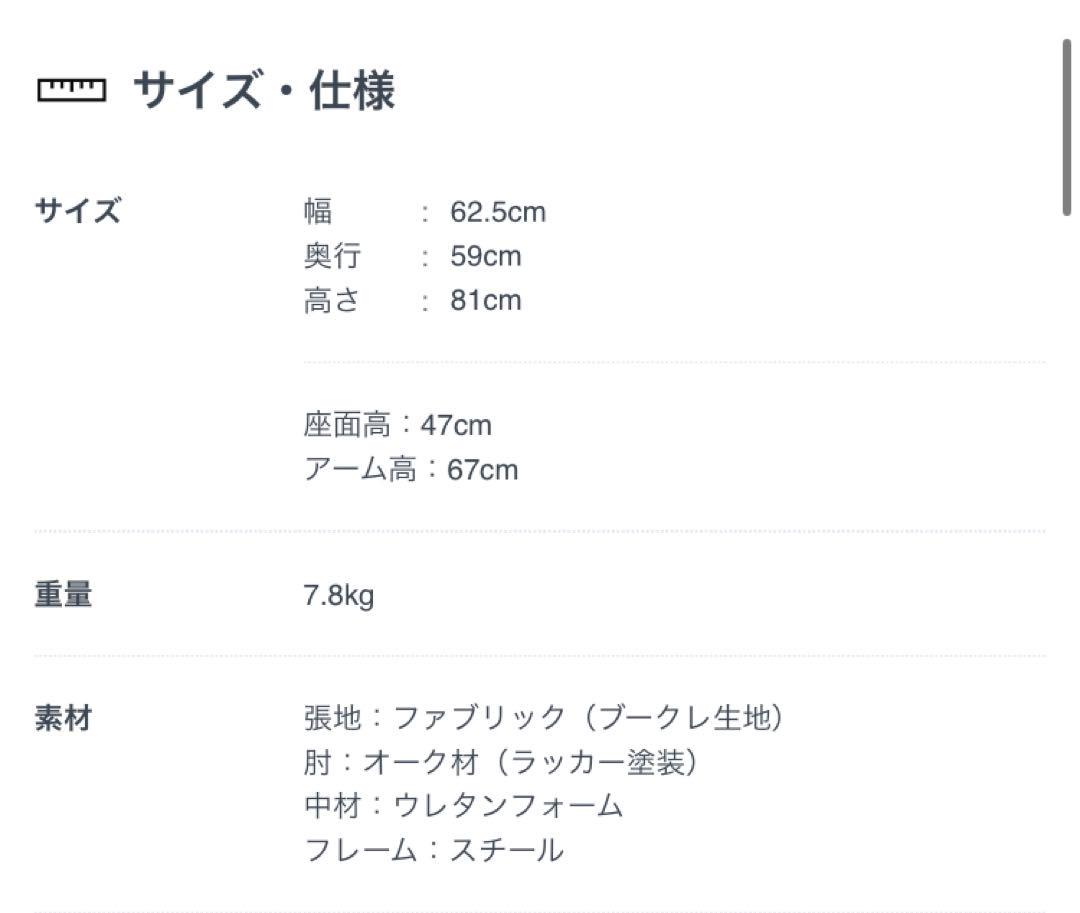Viewport: 1080px width, 913px height.
Task: Click the 奥行 depth label
Action: click(x=333, y=256)
